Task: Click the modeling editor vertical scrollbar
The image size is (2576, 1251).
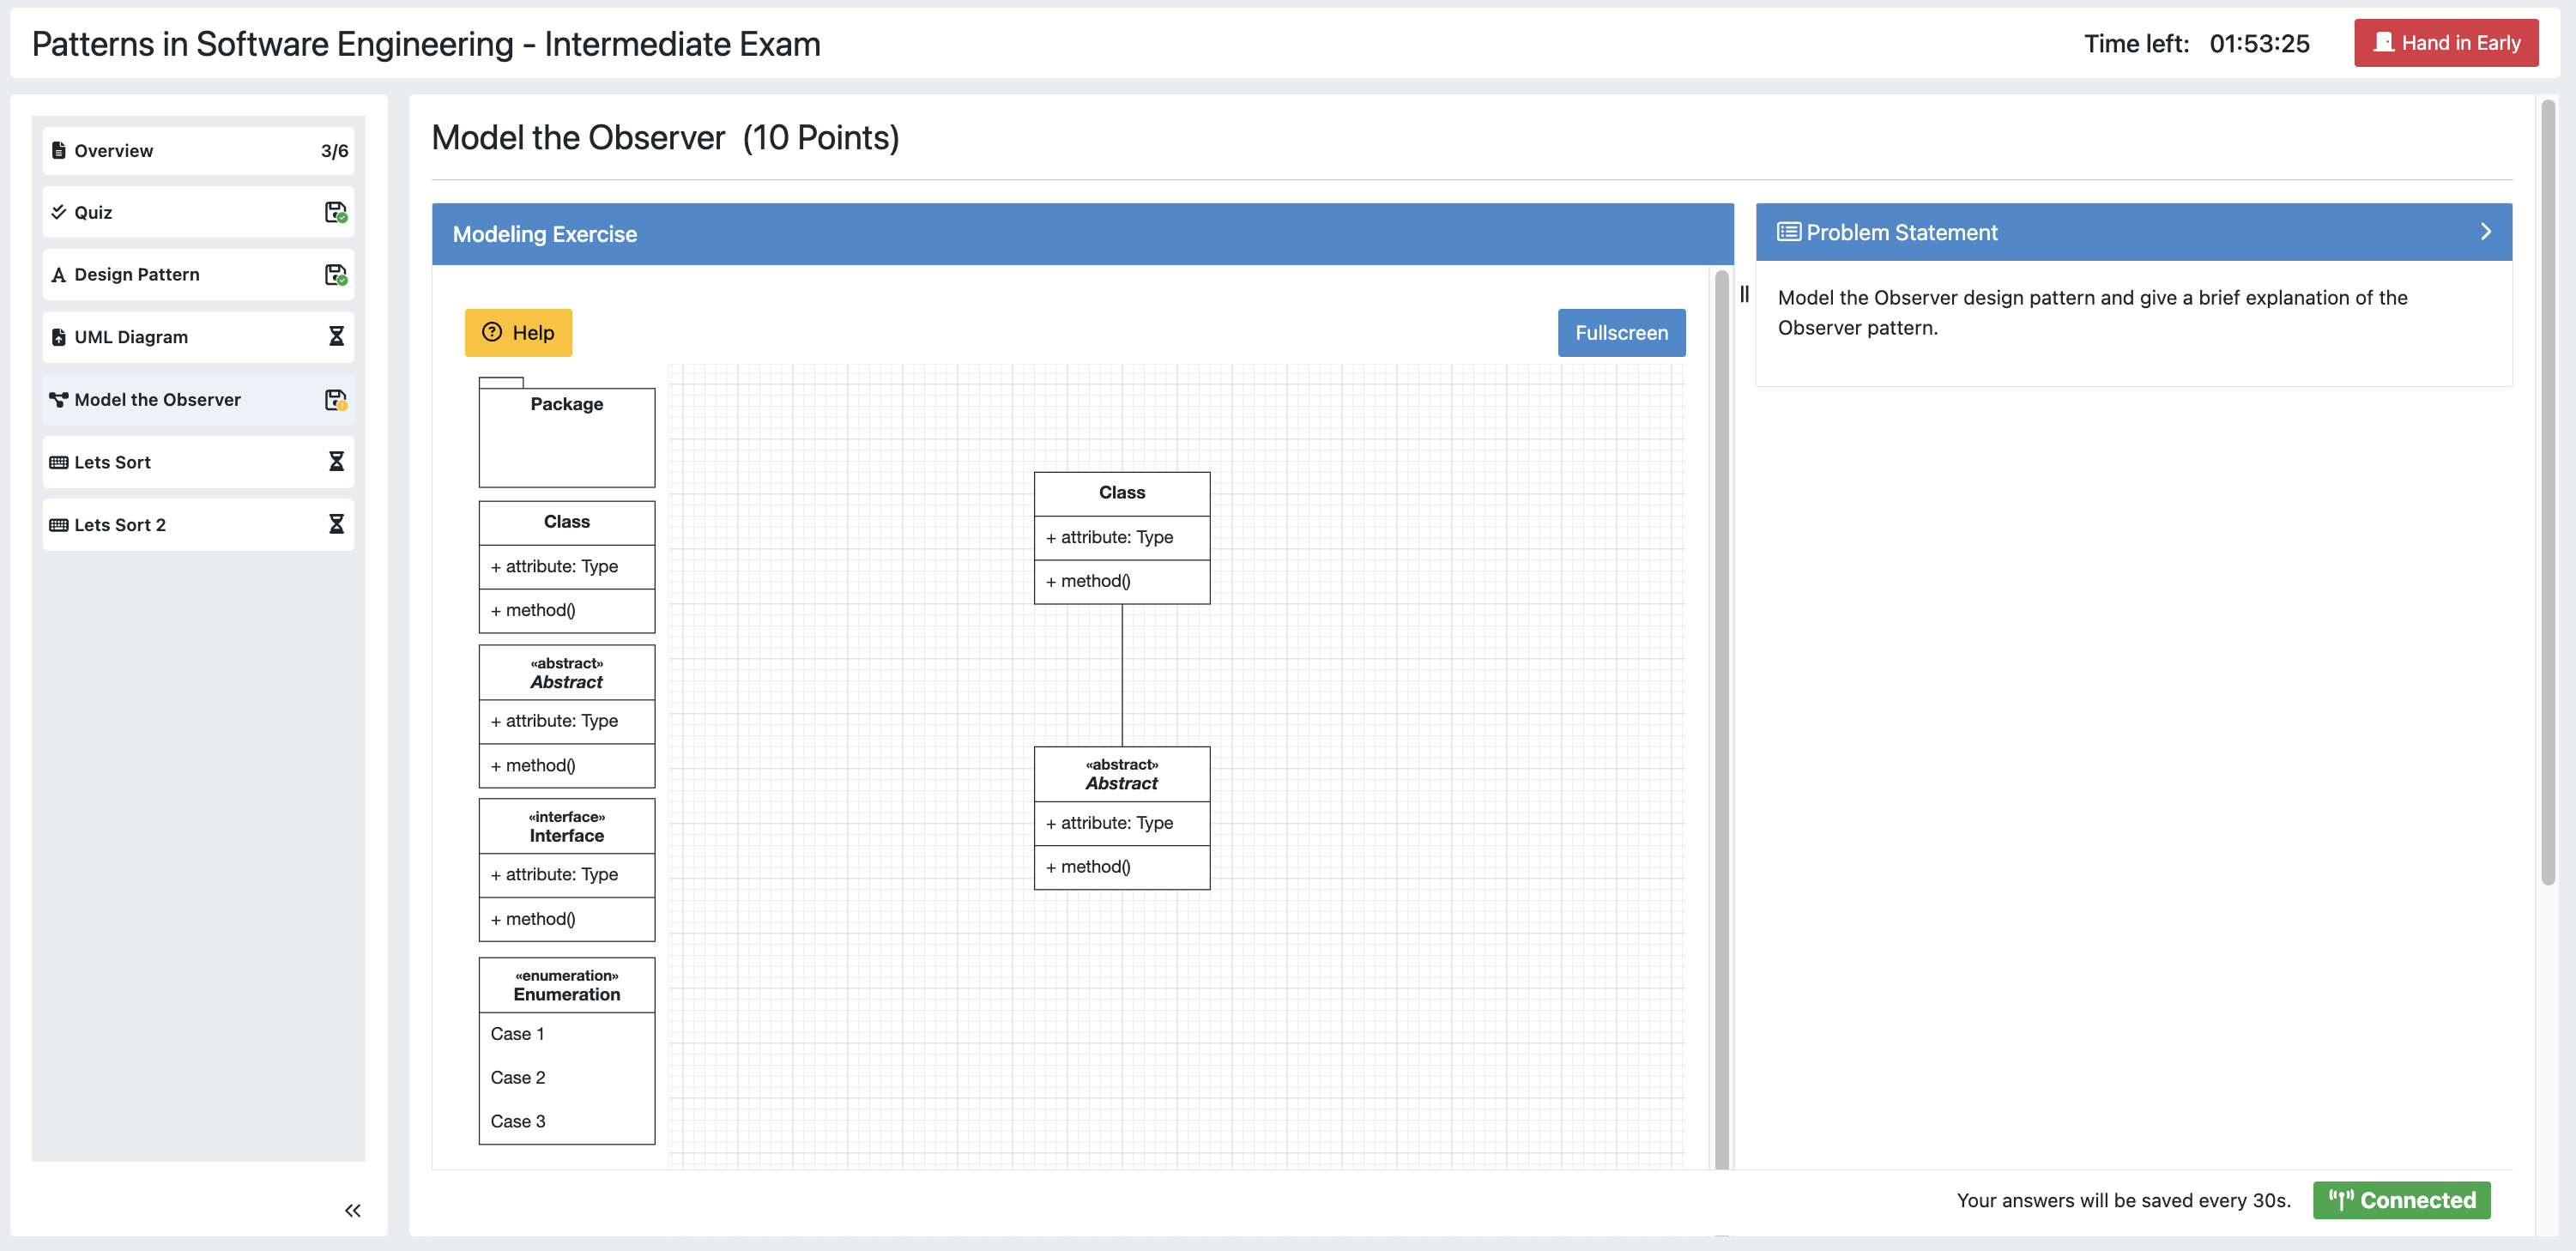Action: [x=1722, y=718]
